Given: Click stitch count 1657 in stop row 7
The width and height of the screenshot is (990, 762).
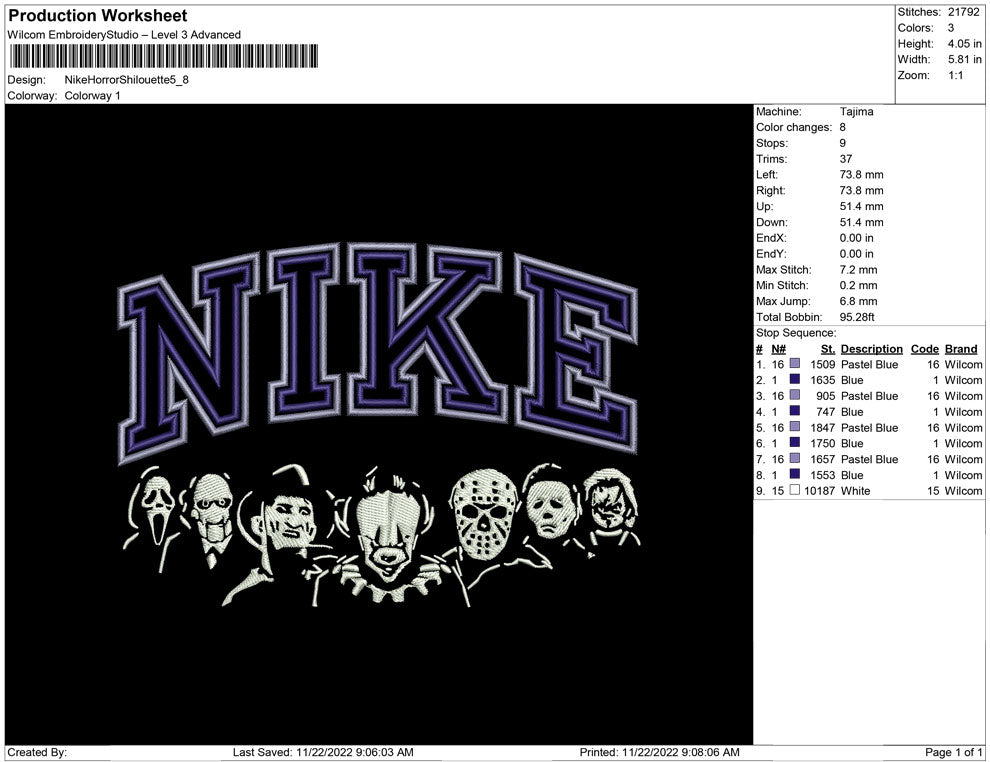Looking at the screenshot, I should [823, 459].
